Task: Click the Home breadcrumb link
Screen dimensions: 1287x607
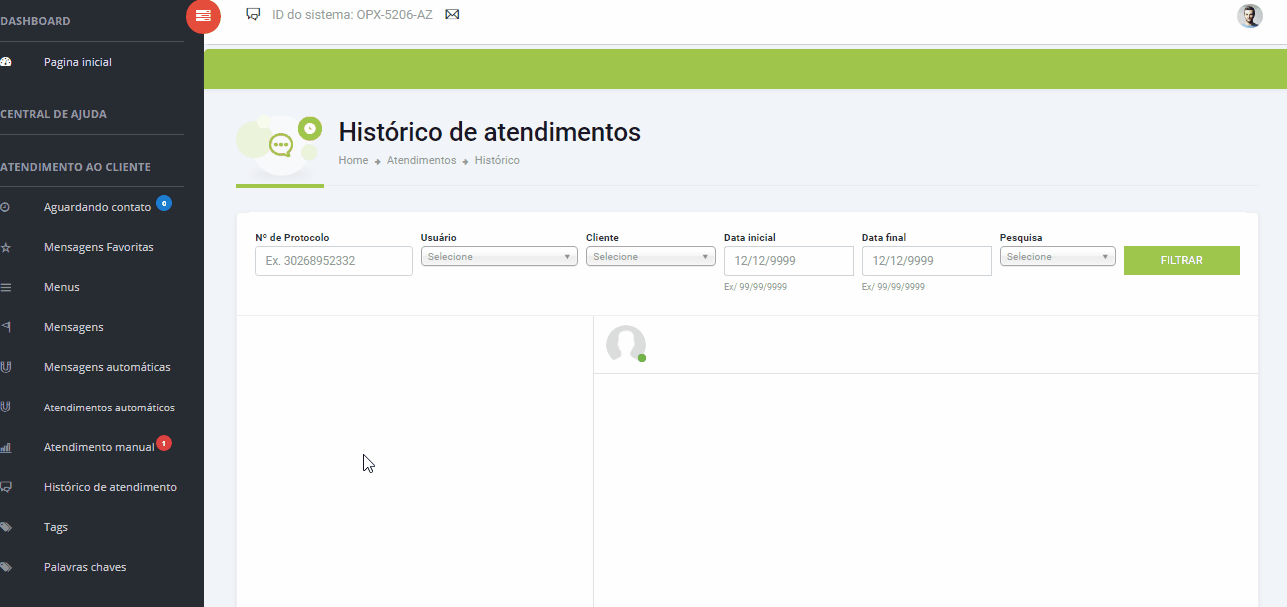Action: coord(353,160)
